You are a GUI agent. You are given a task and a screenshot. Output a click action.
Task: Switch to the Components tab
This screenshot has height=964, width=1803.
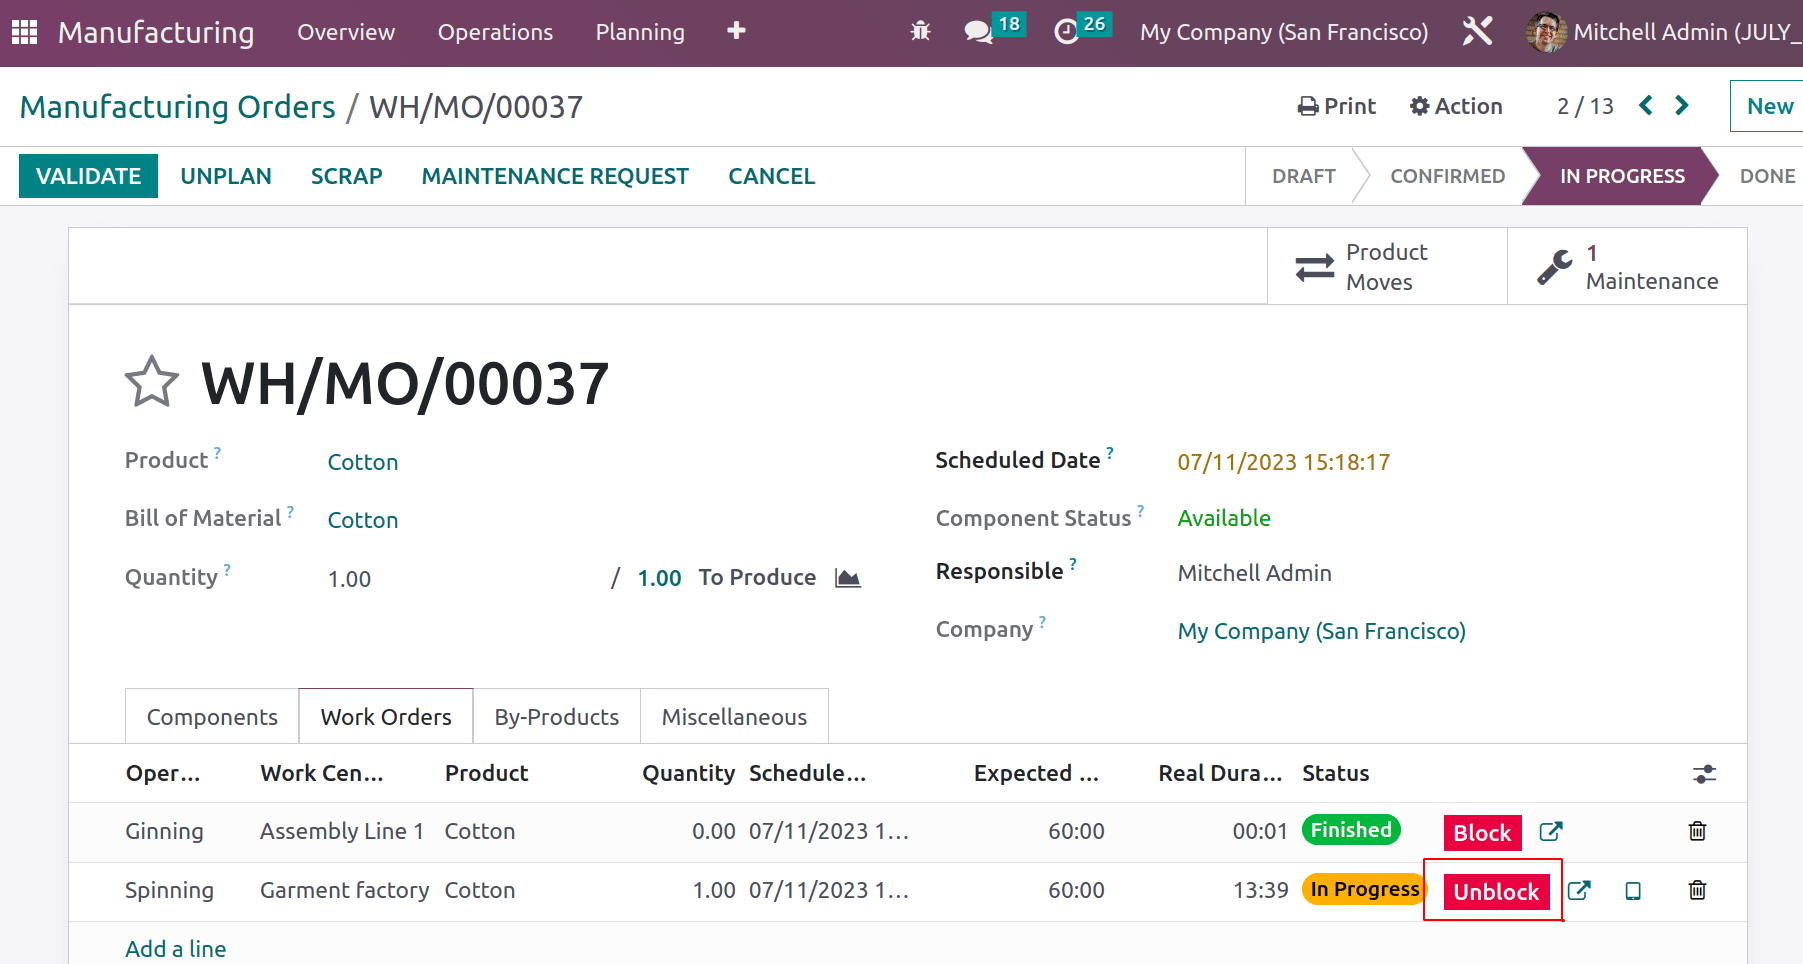pos(212,716)
